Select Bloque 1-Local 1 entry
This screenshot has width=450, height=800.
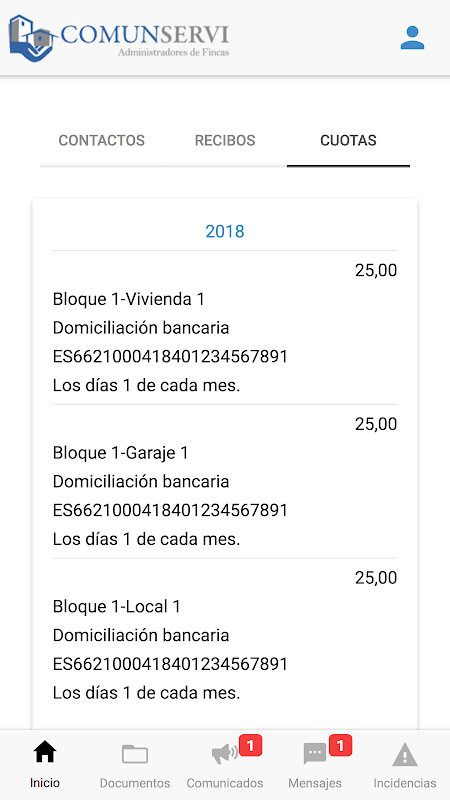225,635
